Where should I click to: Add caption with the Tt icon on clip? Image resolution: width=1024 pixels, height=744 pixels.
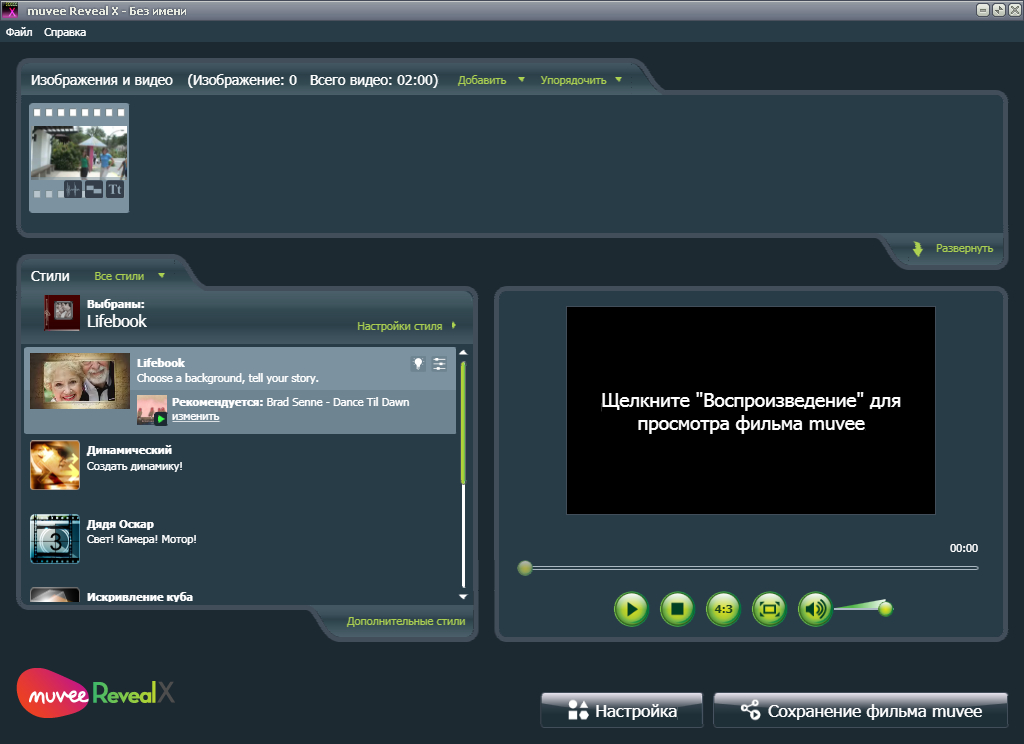[x=115, y=189]
